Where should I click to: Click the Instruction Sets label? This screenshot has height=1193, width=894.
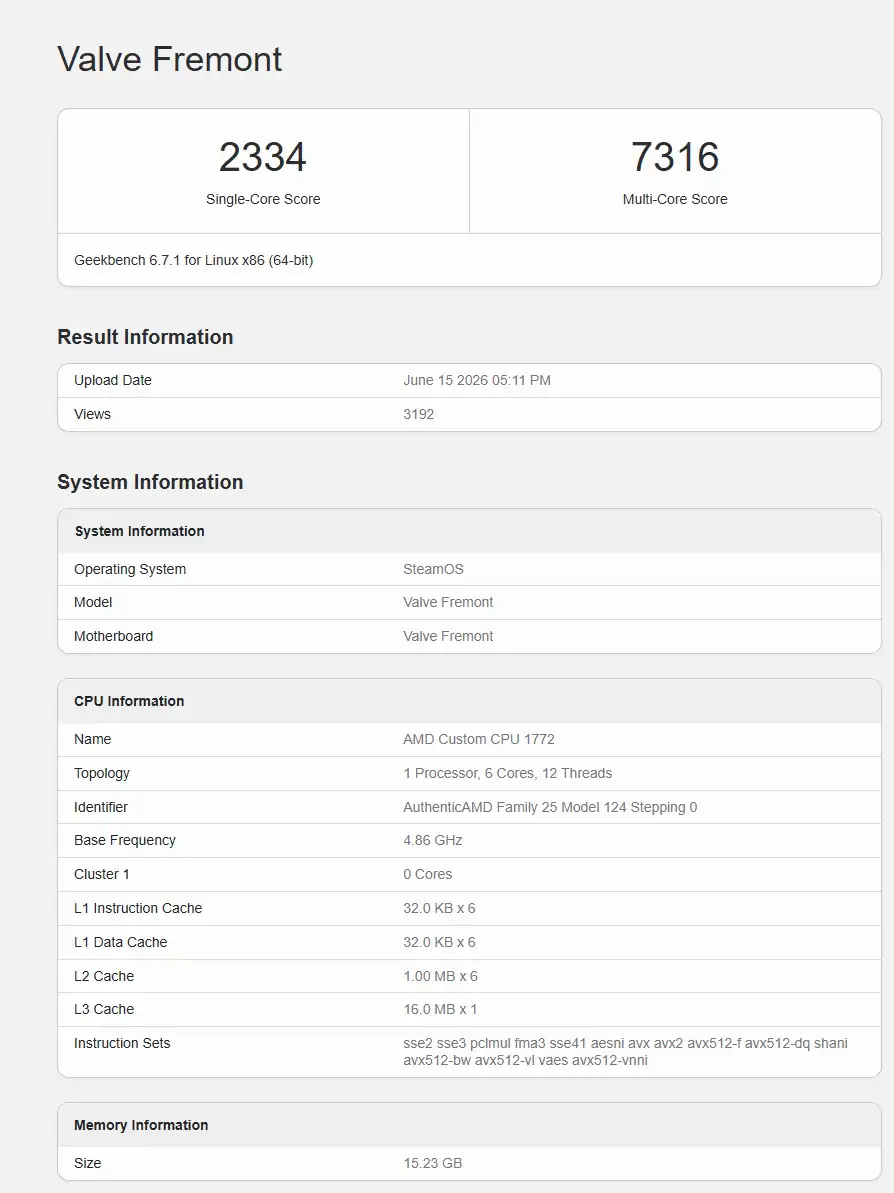[122, 1044]
